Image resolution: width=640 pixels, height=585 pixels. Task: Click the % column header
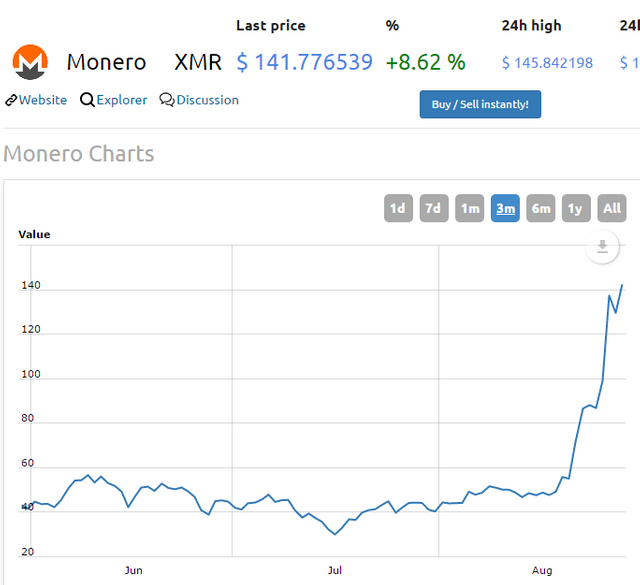click(392, 26)
